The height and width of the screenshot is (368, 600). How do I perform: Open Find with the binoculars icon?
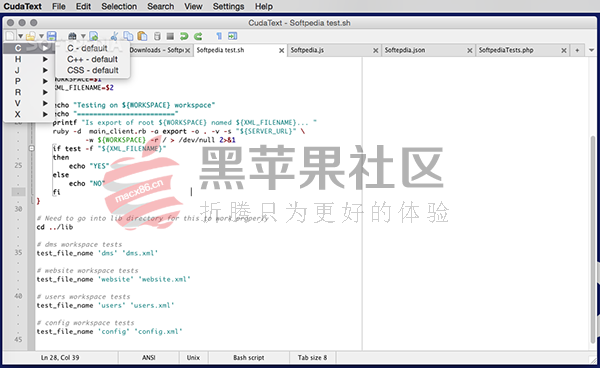pyautogui.click(x=72, y=36)
